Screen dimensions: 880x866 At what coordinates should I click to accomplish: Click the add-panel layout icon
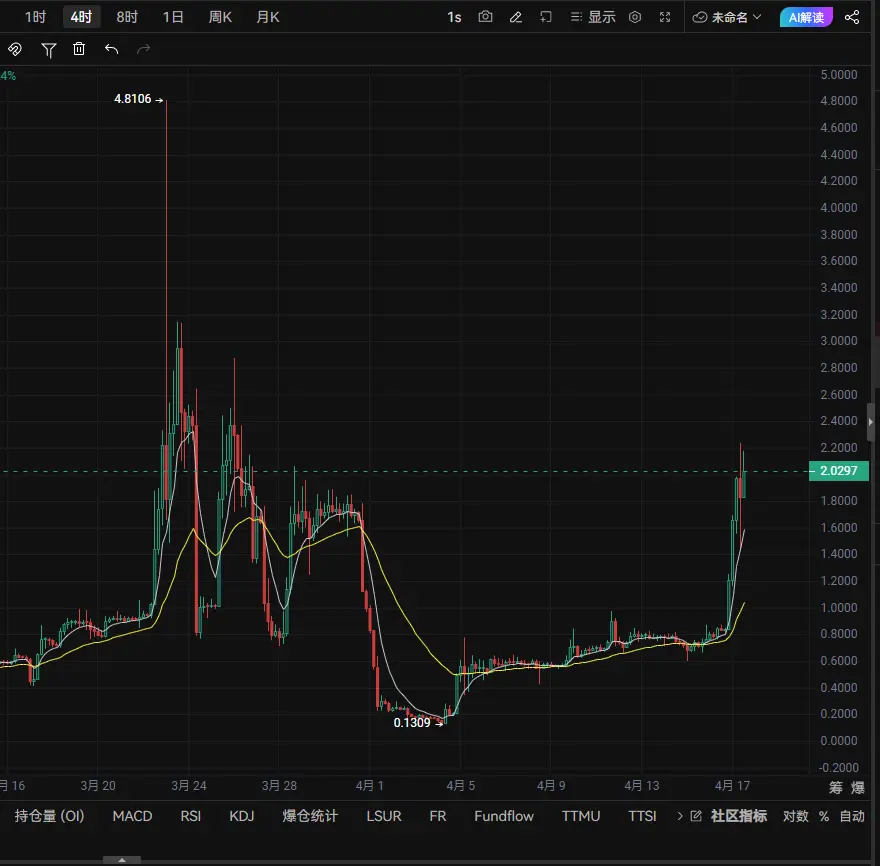546,17
